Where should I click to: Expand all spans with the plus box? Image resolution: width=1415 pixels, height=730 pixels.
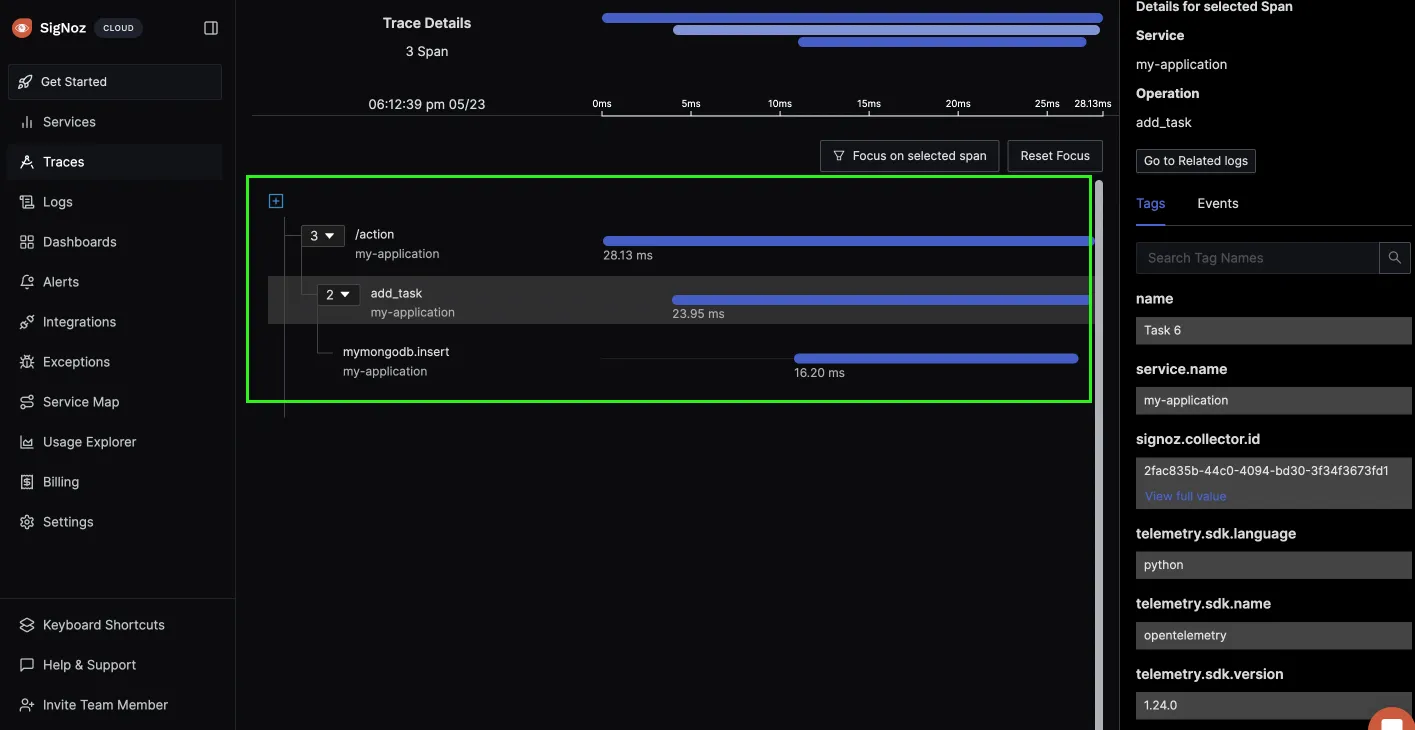pos(276,201)
